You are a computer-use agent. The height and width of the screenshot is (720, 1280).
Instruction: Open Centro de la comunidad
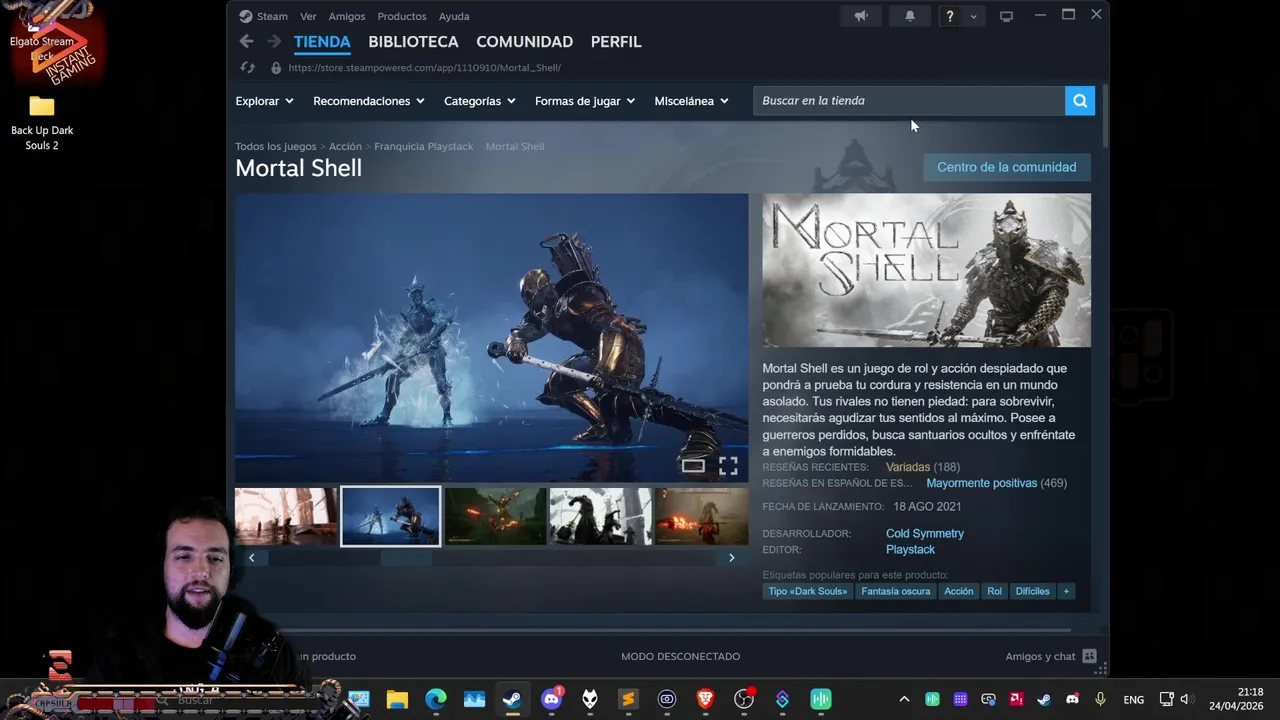1007,167
